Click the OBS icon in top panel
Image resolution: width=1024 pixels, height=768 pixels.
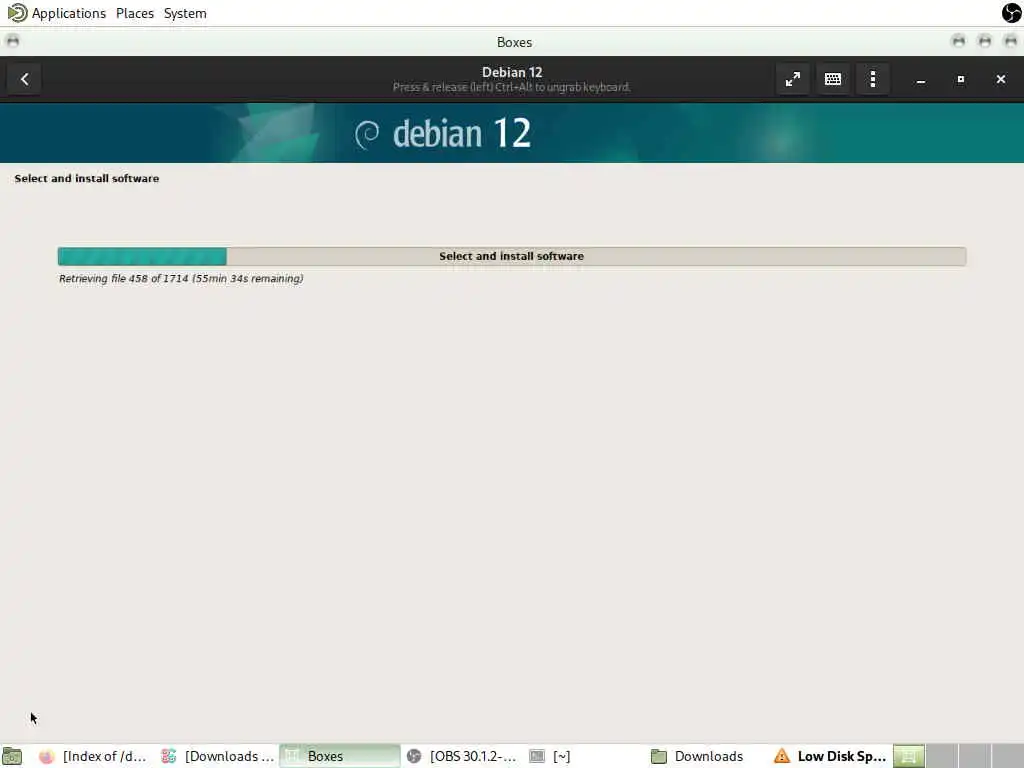(x=1012, y=12)
